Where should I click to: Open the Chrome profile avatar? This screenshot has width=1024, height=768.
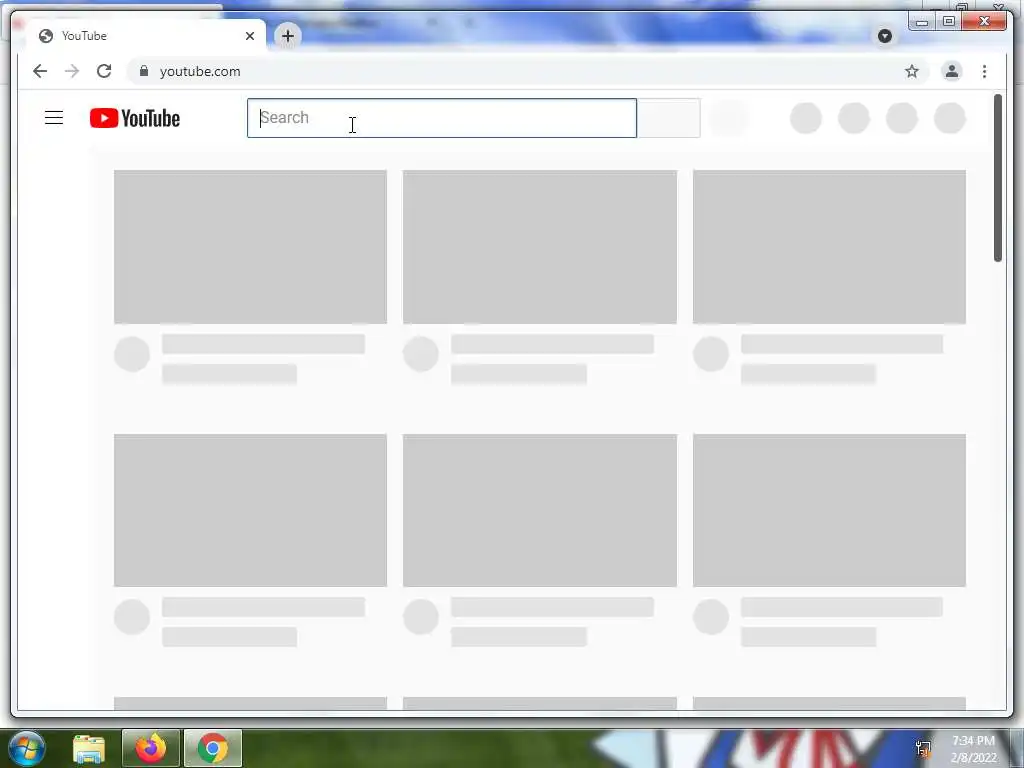pos(952,71)
